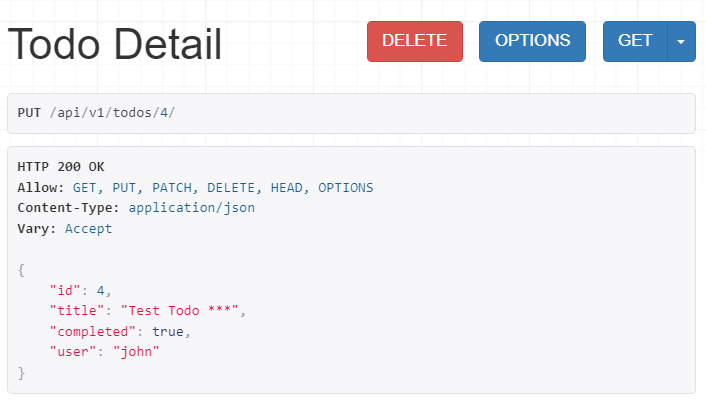Click the completed value true

168,331
